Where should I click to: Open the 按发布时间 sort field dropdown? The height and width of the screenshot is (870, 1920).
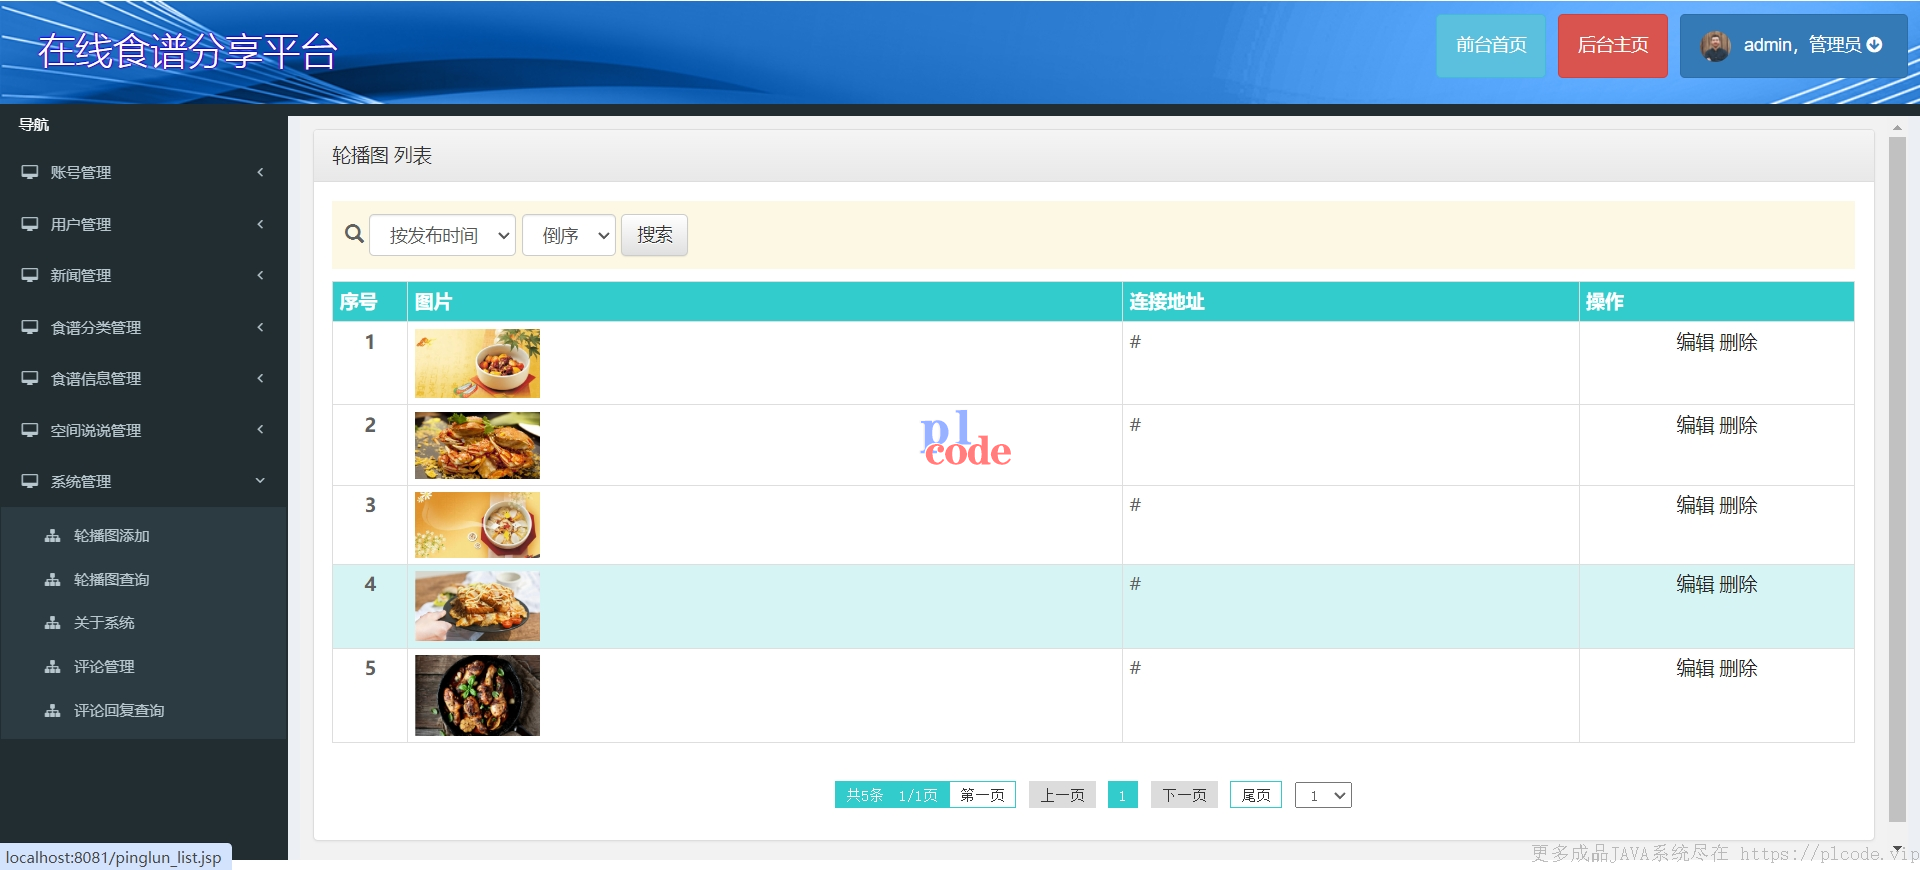pos(442,235)
